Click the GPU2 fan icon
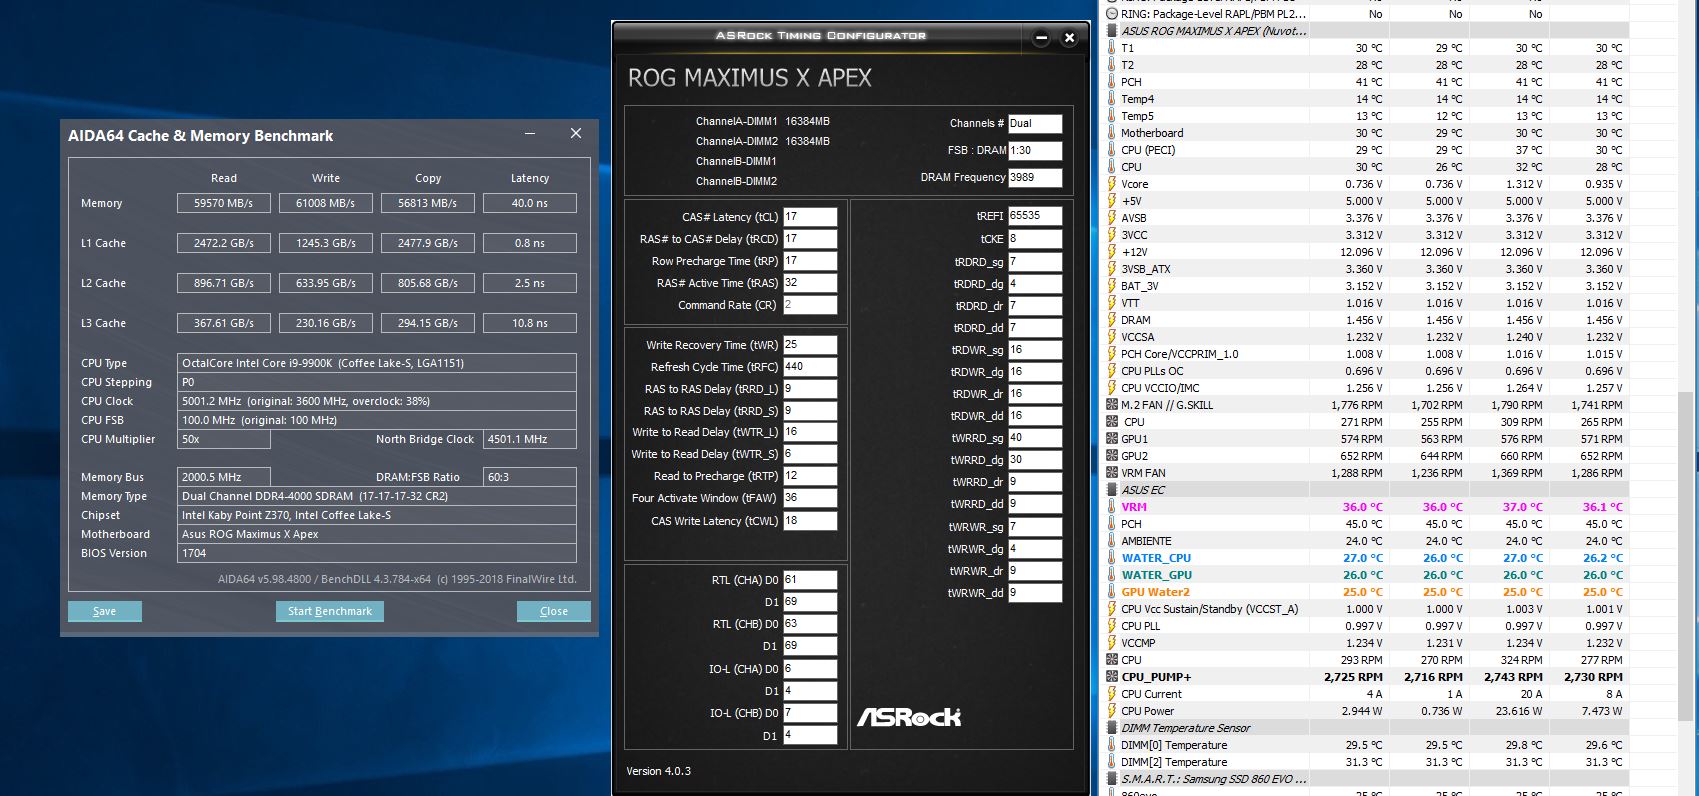The width and height of the screenshot is (1699, 796). click(x=1112, y=456)
